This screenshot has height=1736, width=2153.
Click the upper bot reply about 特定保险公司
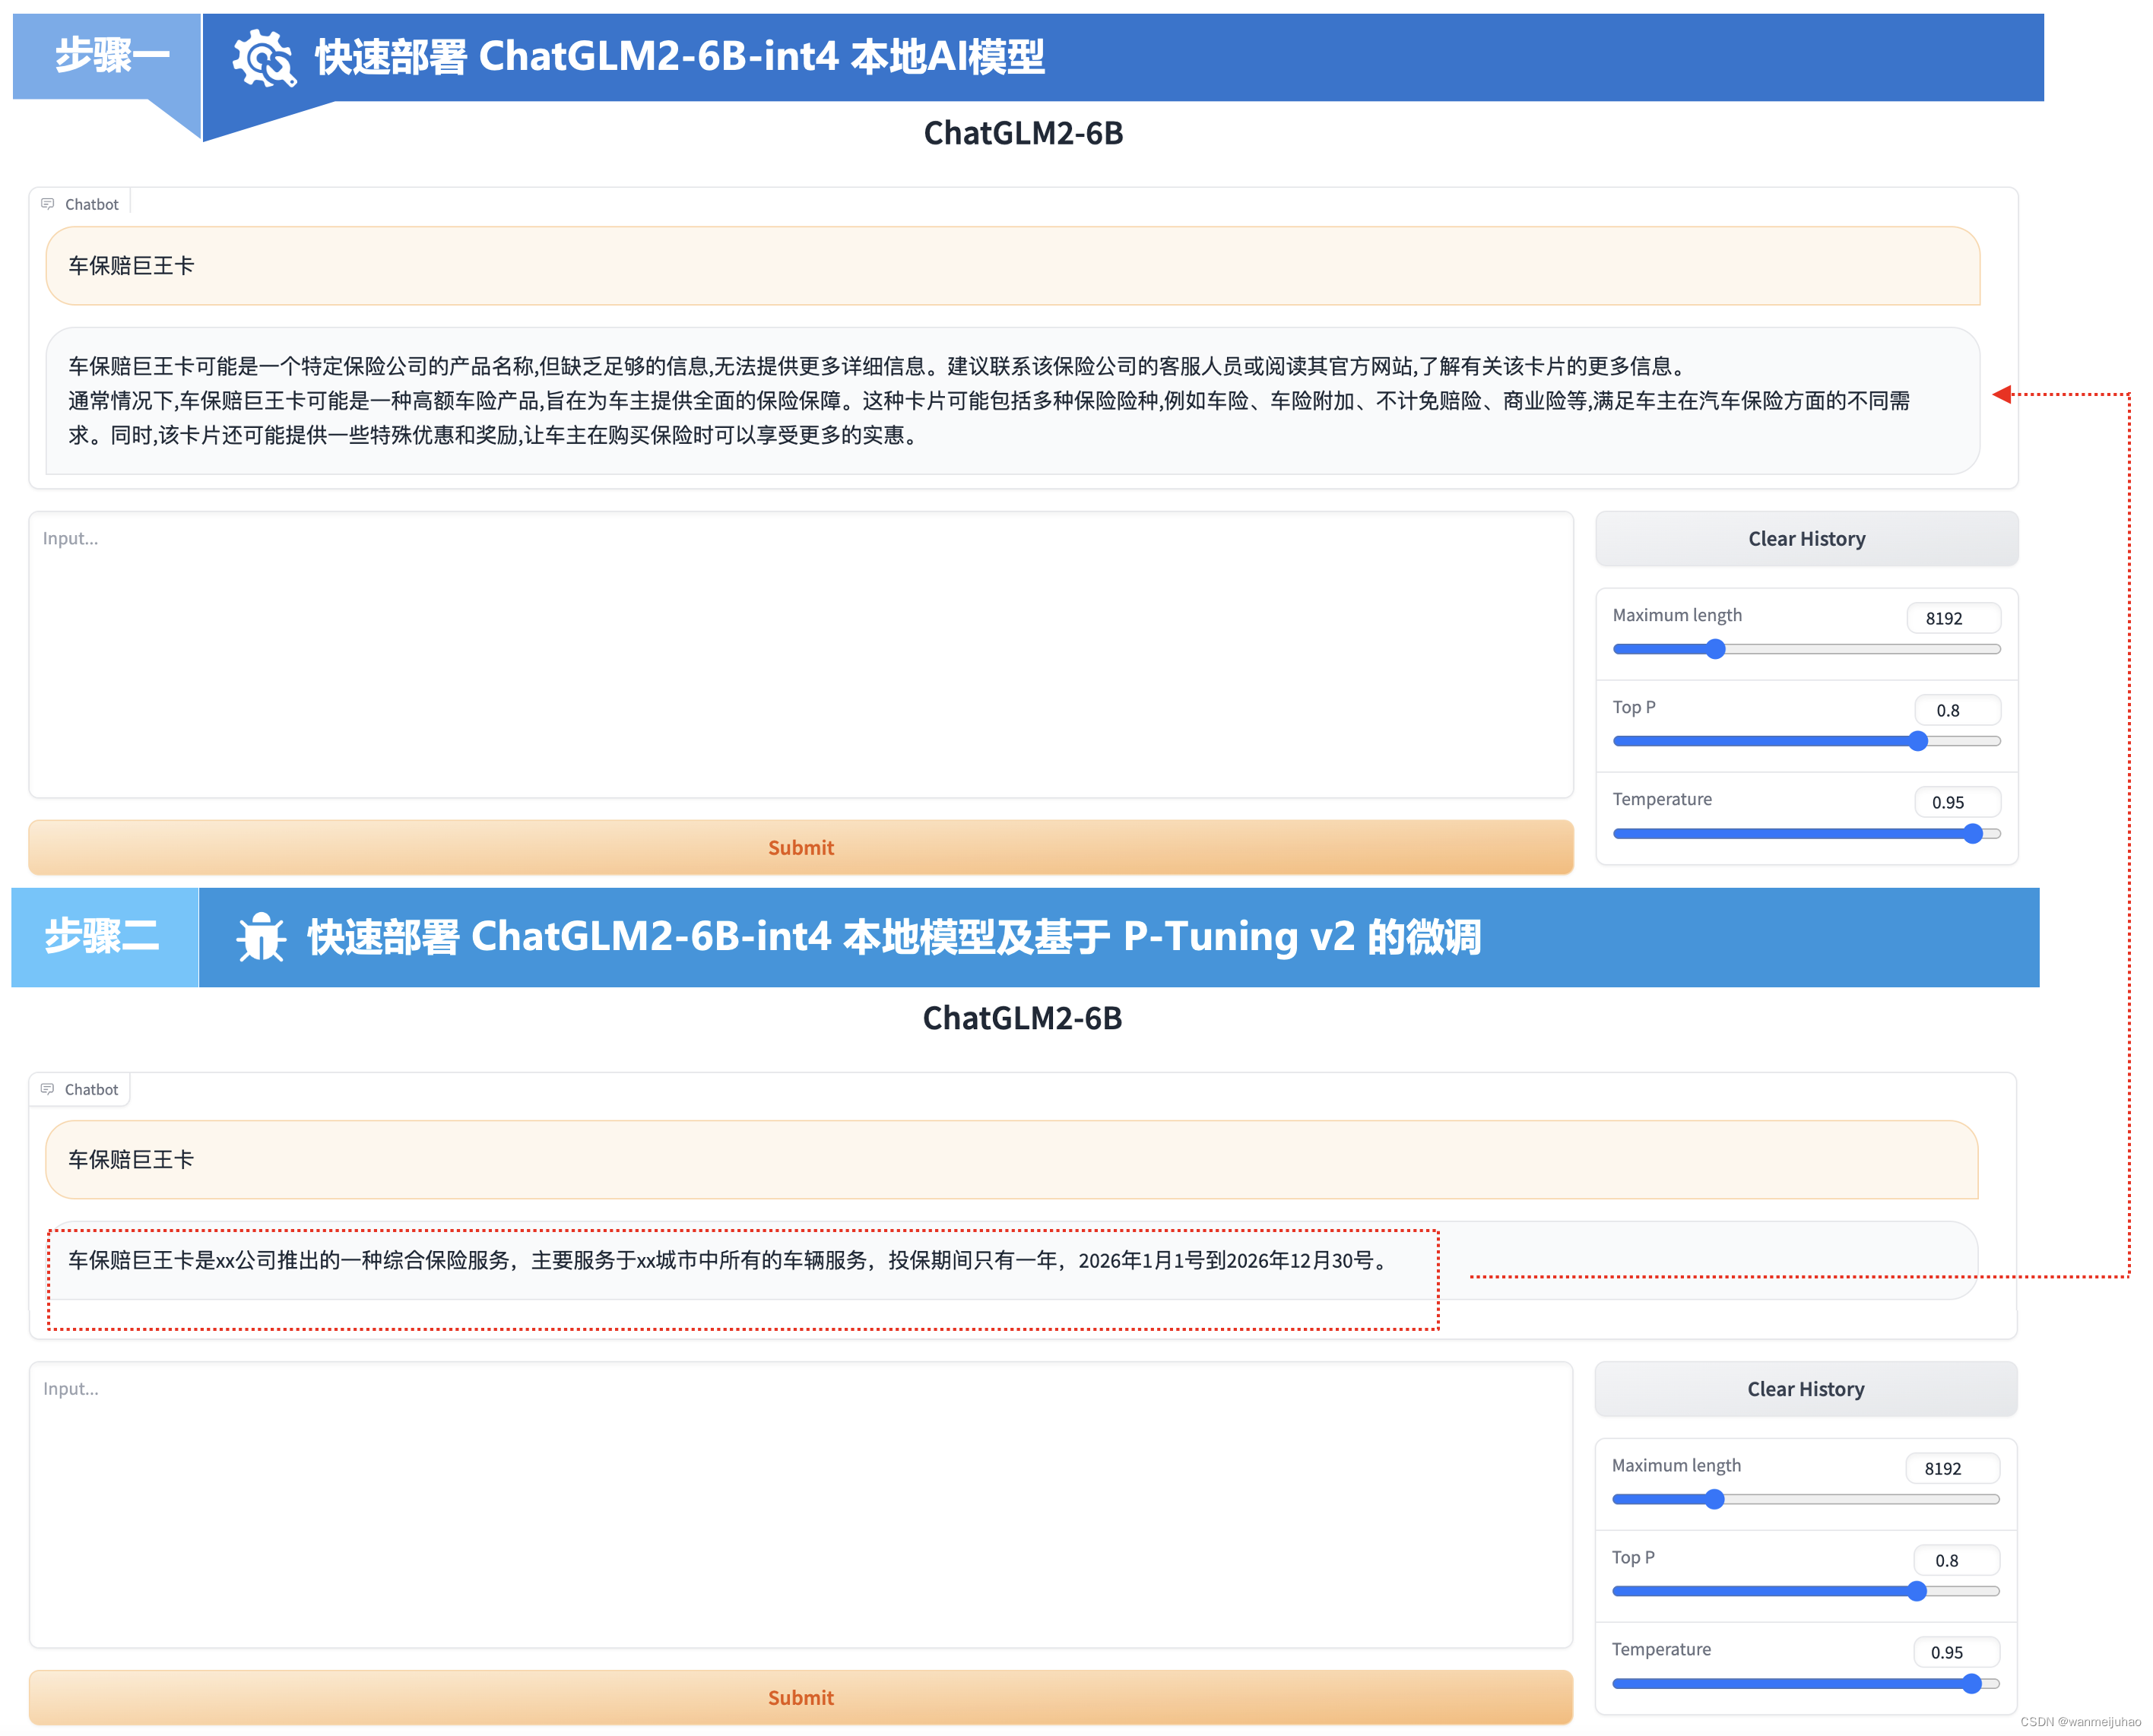coord(1013,401)
